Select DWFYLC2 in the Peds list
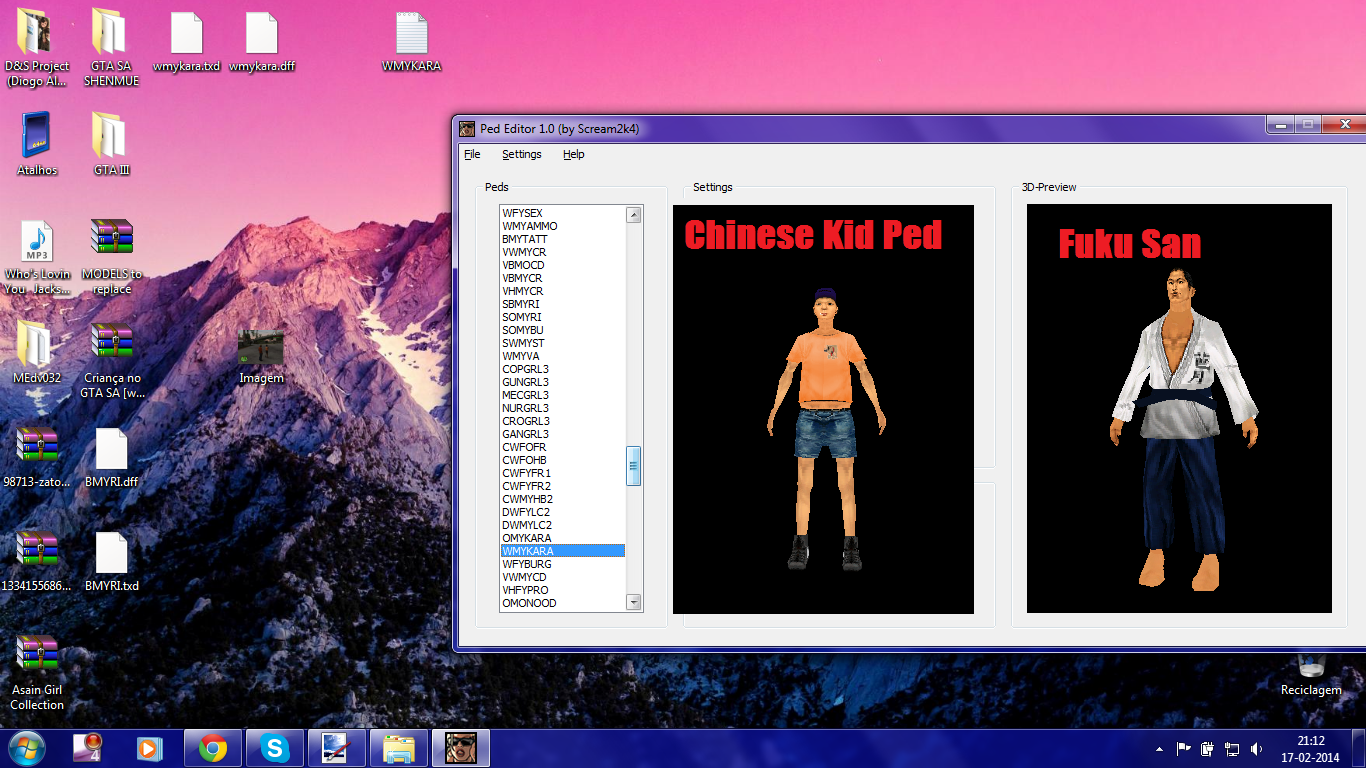Viewport: 1366px width, 768px height. pos(563,512)
